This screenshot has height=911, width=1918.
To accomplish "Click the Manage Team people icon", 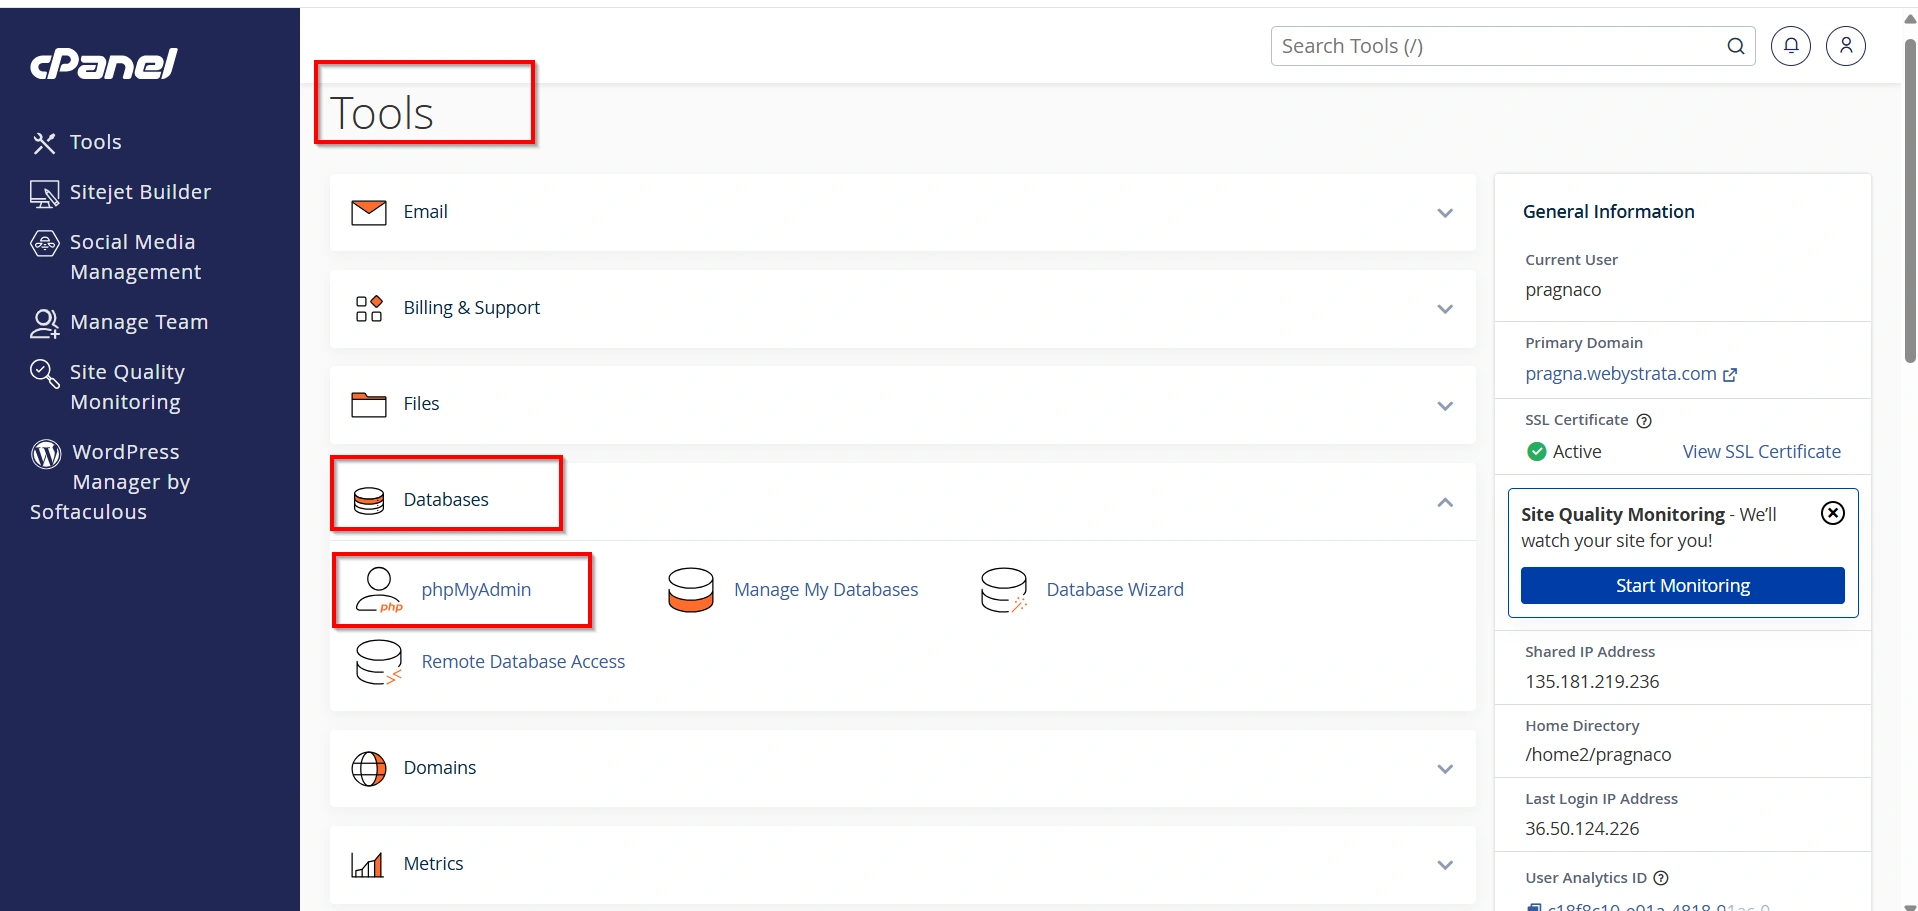I will tap(45, 323).
